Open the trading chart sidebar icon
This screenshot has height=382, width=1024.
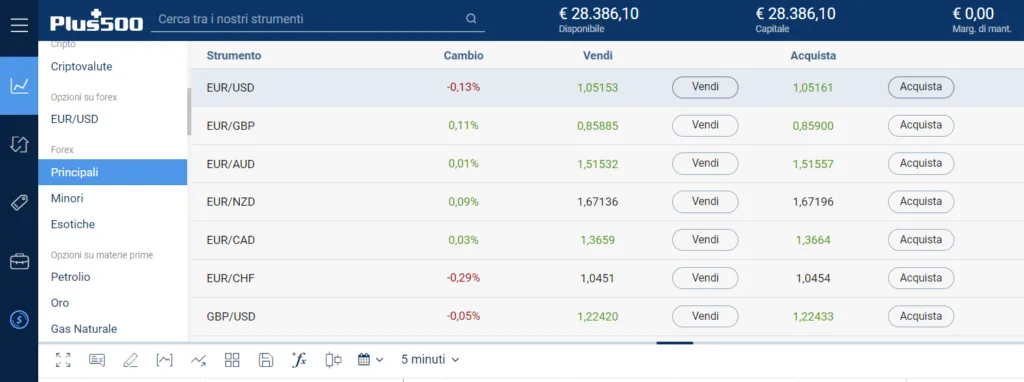click(x=19, y=86)
